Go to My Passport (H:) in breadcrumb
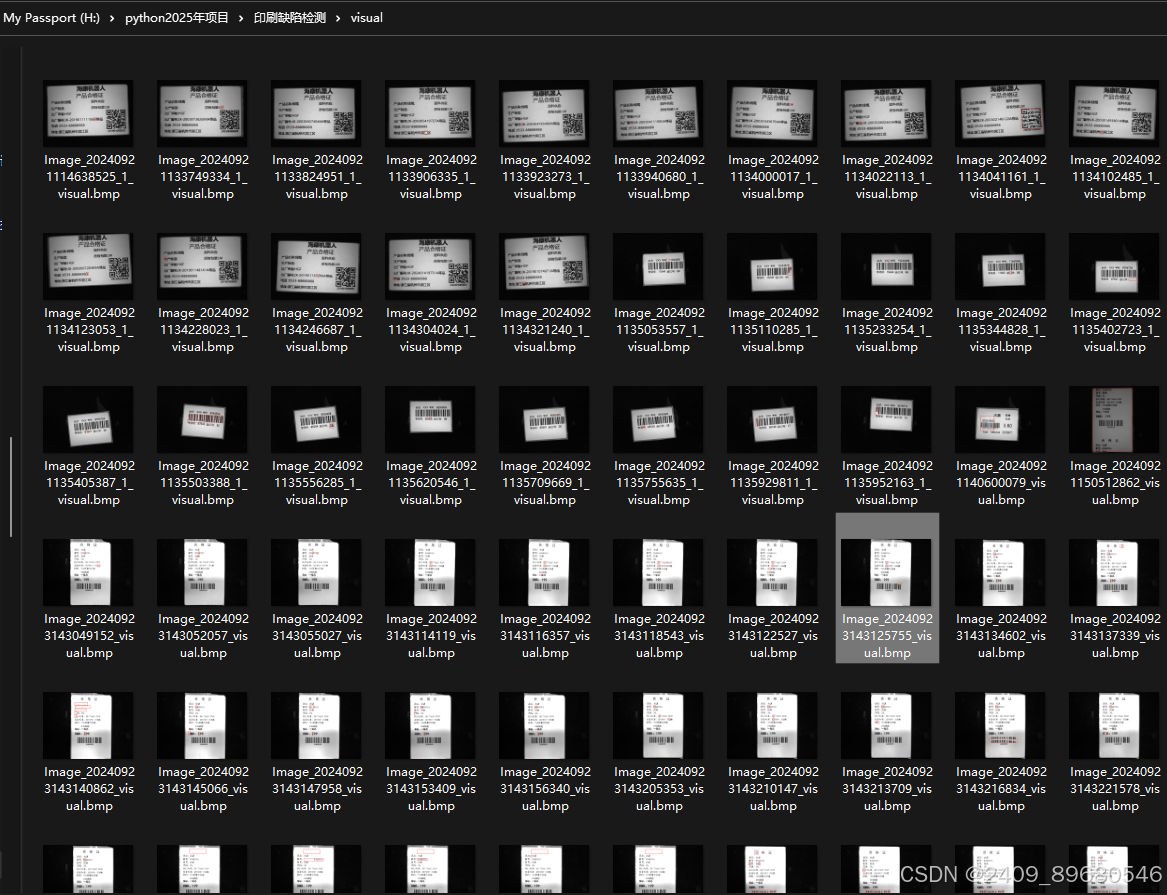This screenshot has height=895, width=1167. coord(51,18)
